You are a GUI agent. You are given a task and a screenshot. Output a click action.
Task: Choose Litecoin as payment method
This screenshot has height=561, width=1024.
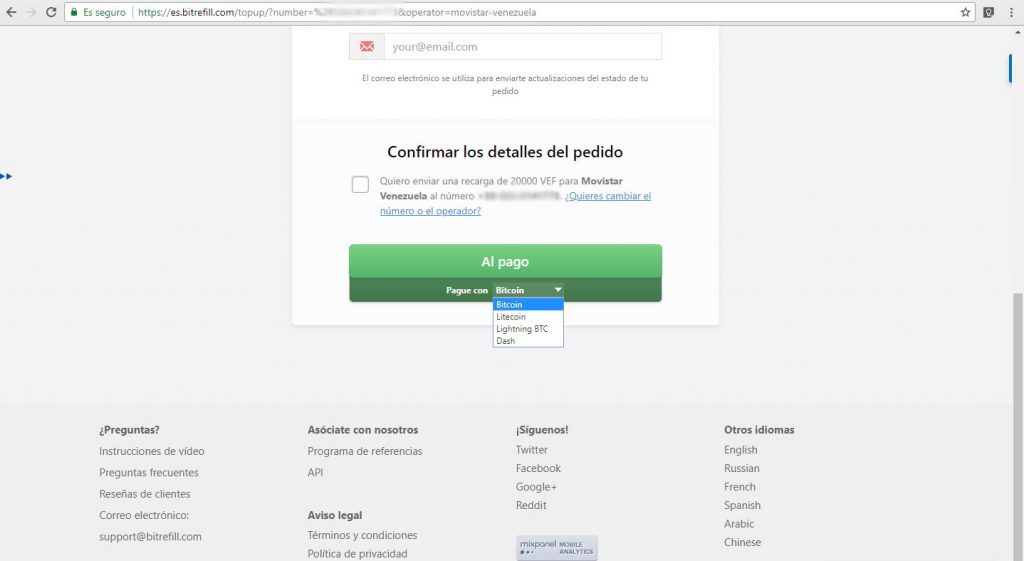(x=528, y=317)
